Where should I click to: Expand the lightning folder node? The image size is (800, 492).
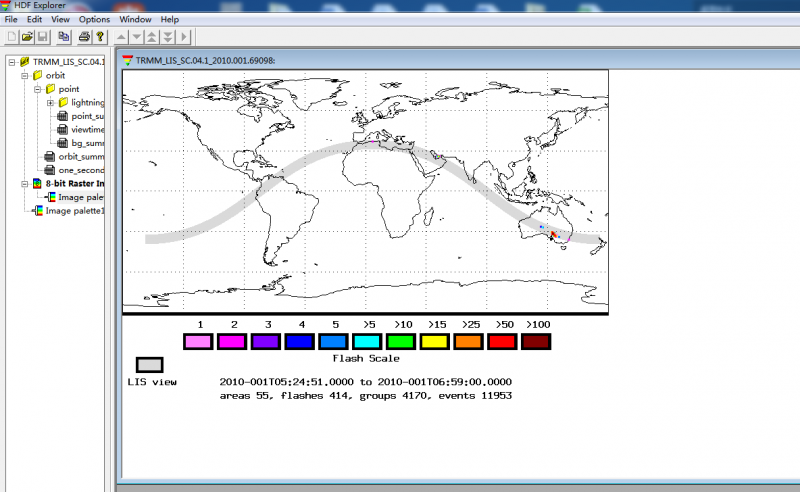tap(50, 102)
